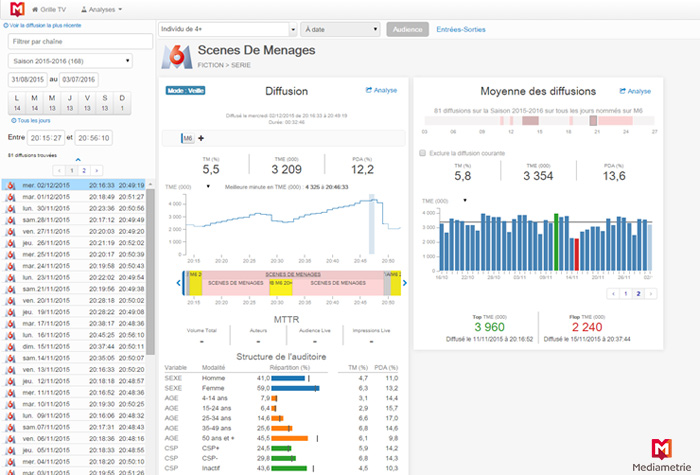Toggle the Wednesday (M 13) day button
Image resolution: width=700 pixels, height=475 pixels.
click(52, 103)
